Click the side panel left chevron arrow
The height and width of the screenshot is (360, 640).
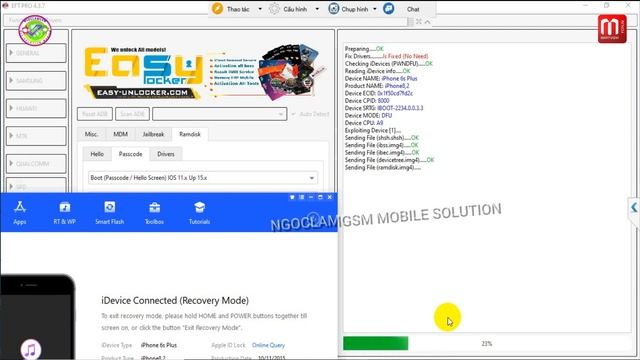click(634, 207)
